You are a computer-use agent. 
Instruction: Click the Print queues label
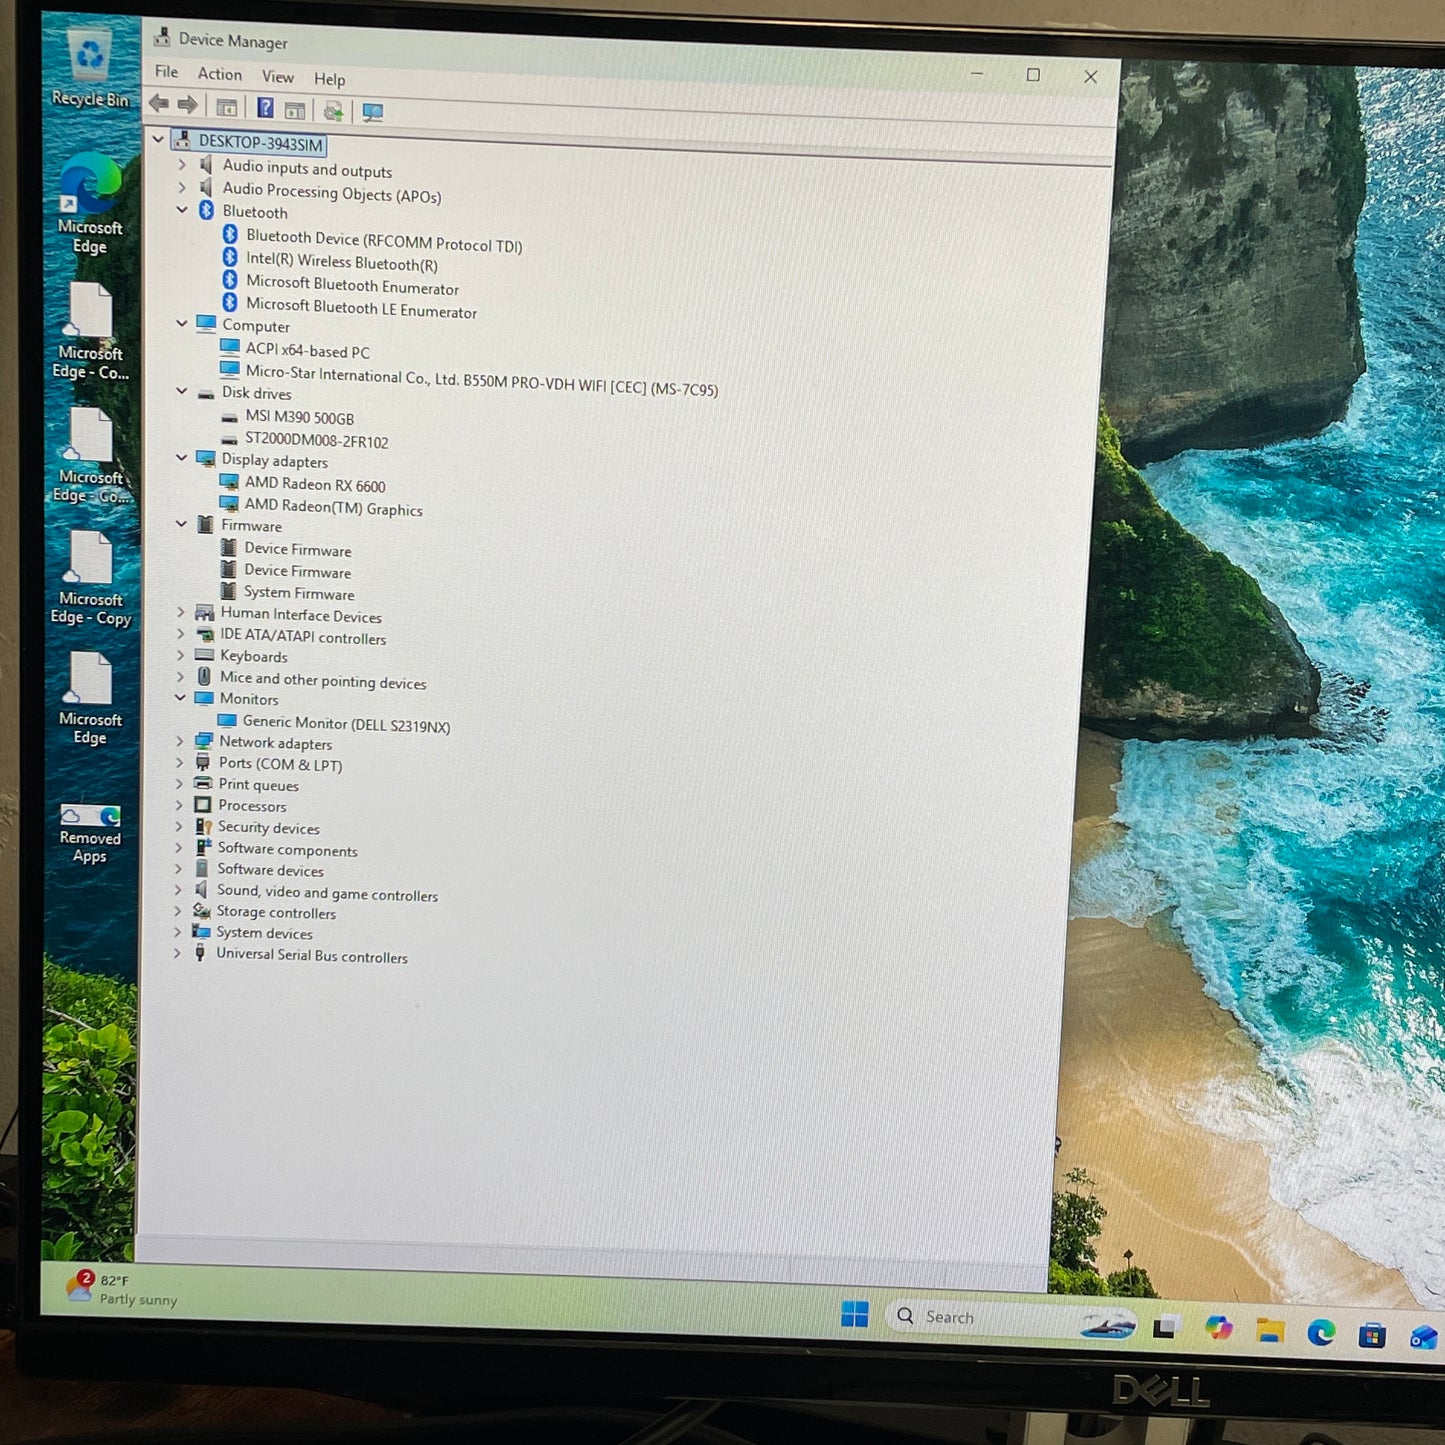pos(259,785)
